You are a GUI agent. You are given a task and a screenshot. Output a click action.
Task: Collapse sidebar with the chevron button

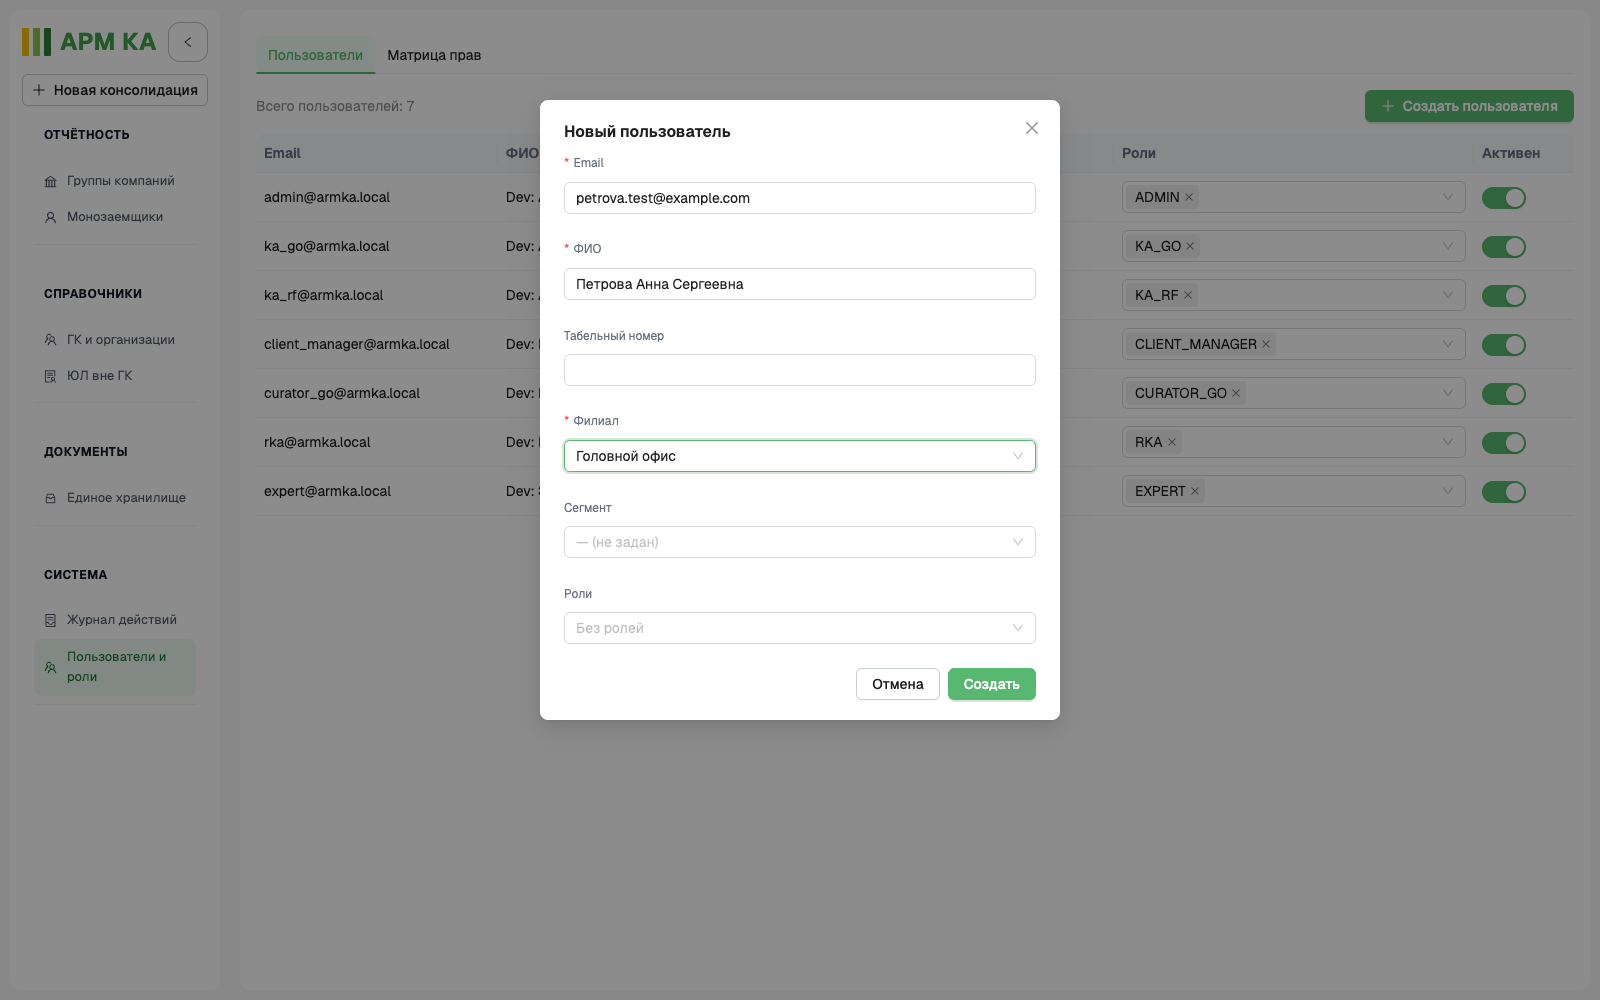(188, 42)
